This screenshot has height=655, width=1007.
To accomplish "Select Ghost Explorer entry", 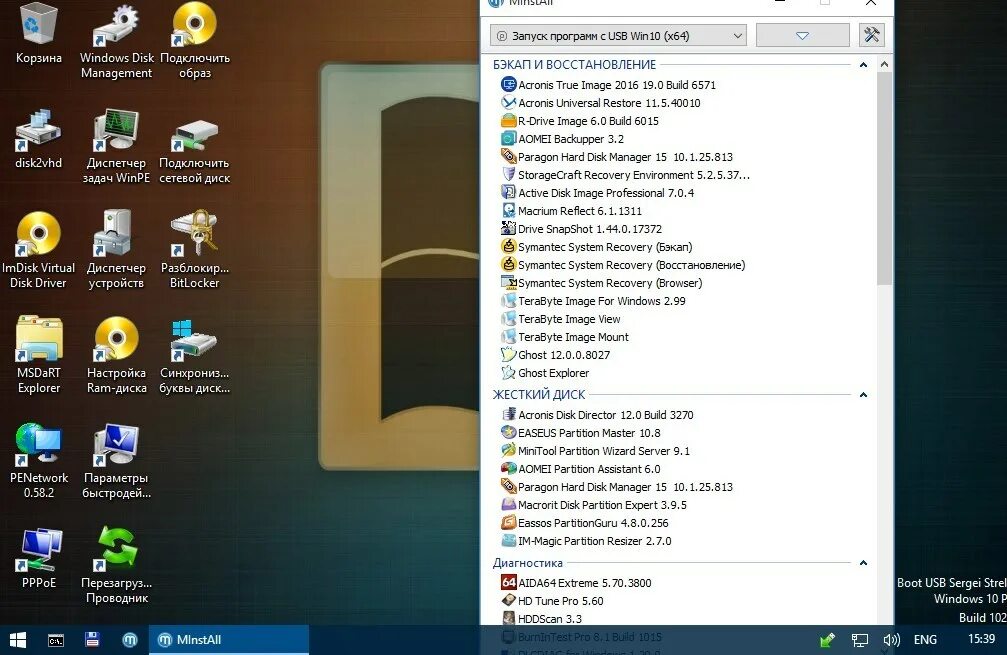I will coord(545,372).
